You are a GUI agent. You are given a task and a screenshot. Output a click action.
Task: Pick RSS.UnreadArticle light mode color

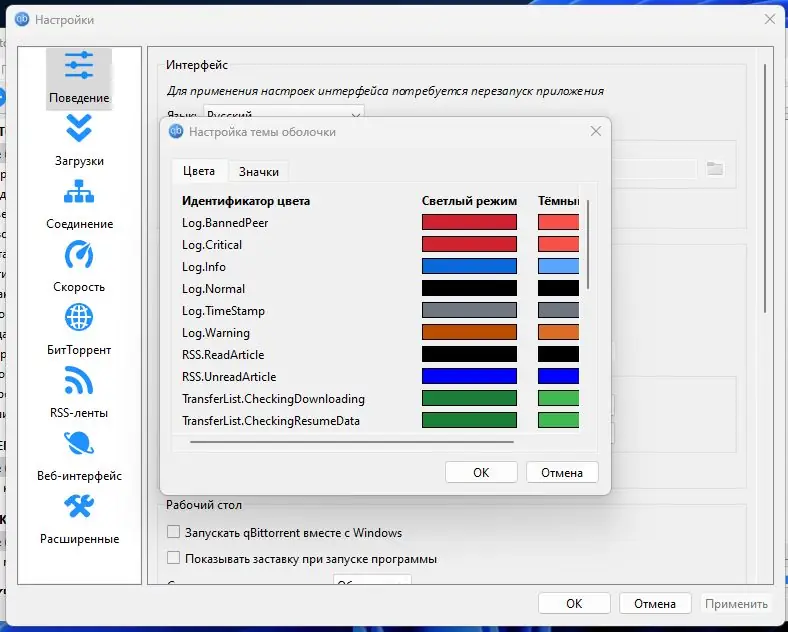point(469,376)
